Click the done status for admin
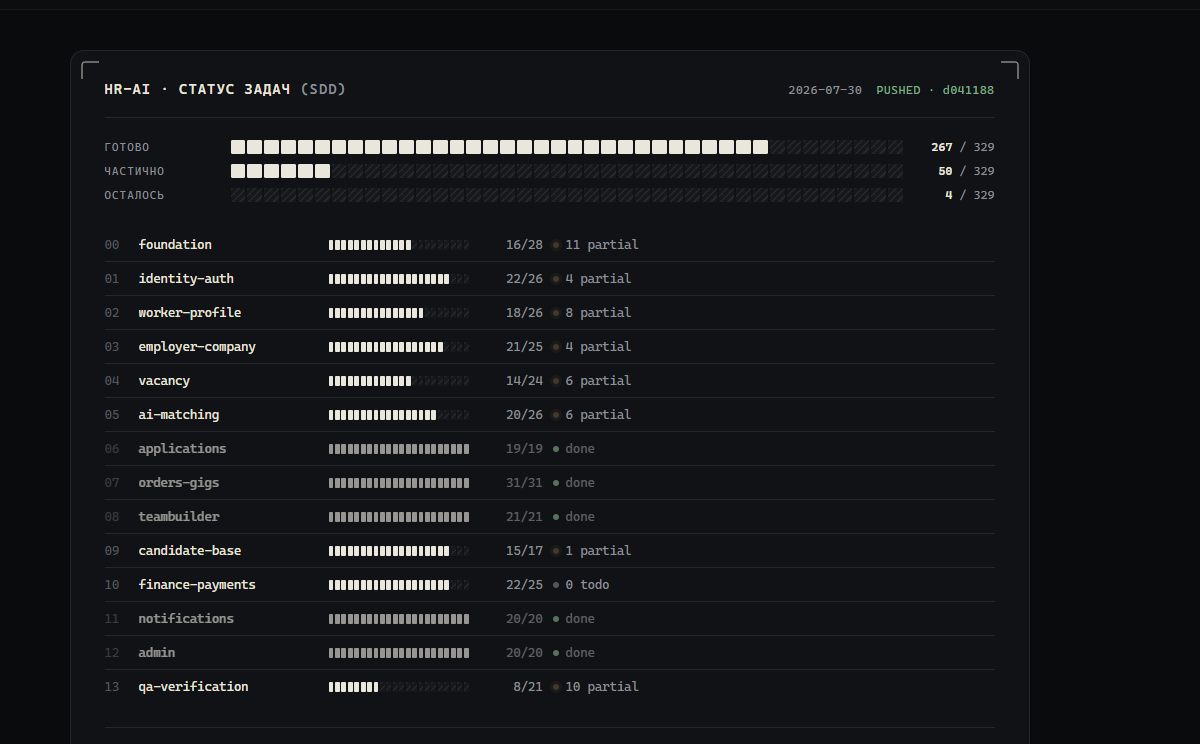 (x=580, y=653)
